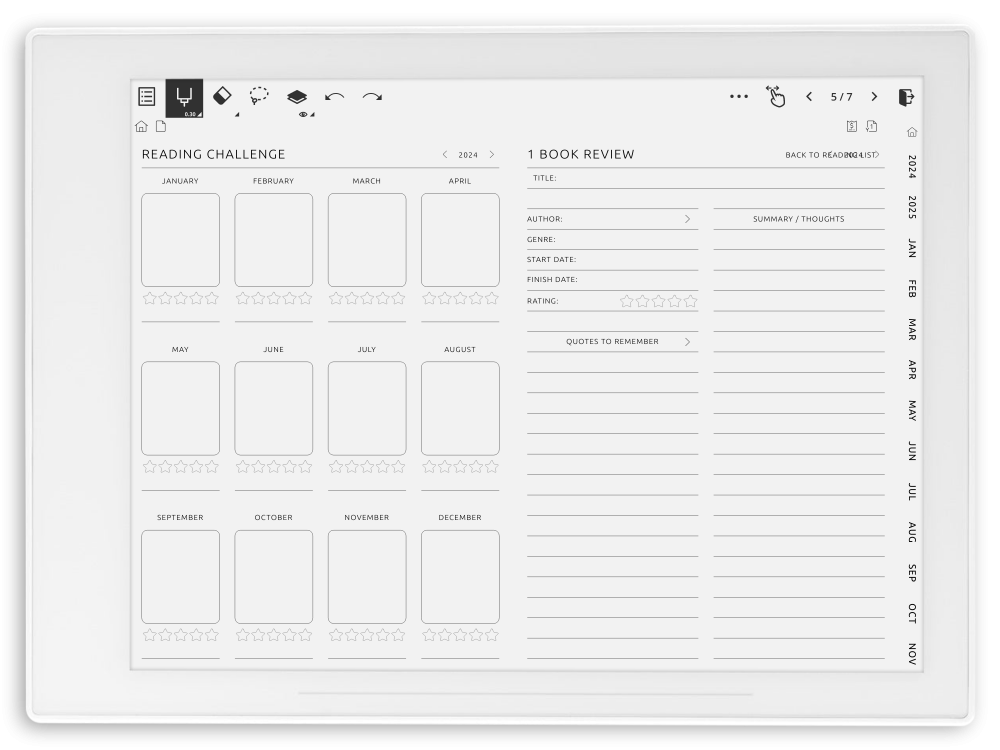Jump to the MAR side tab
The image size is (1000, 750).
(912, 330)
